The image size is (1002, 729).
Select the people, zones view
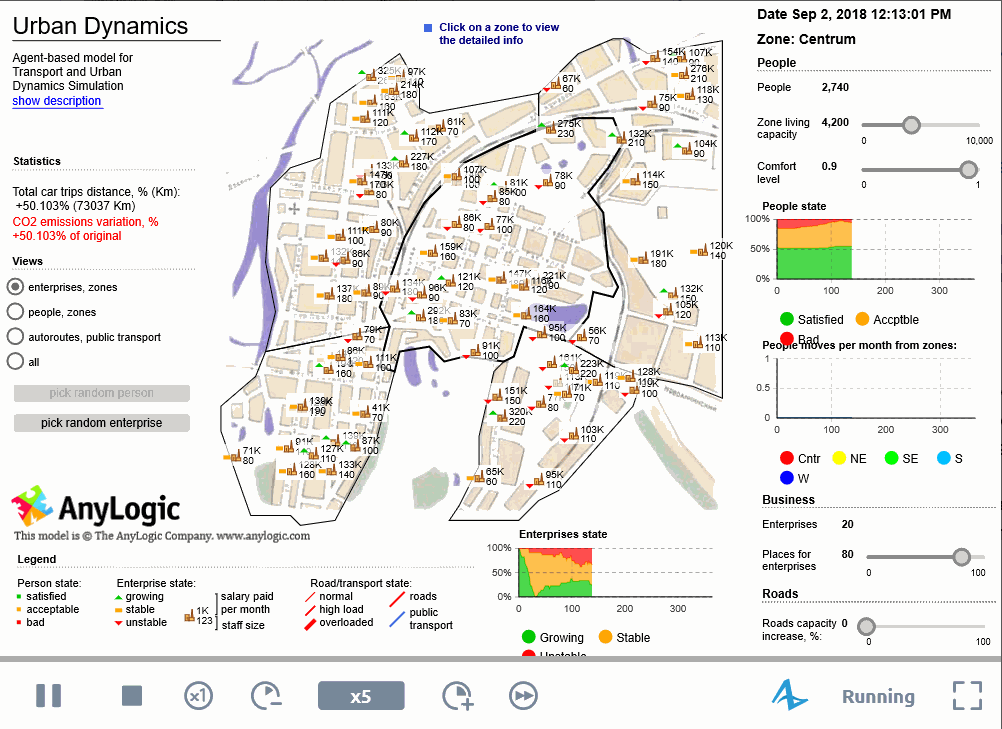[x=15, y=312]
